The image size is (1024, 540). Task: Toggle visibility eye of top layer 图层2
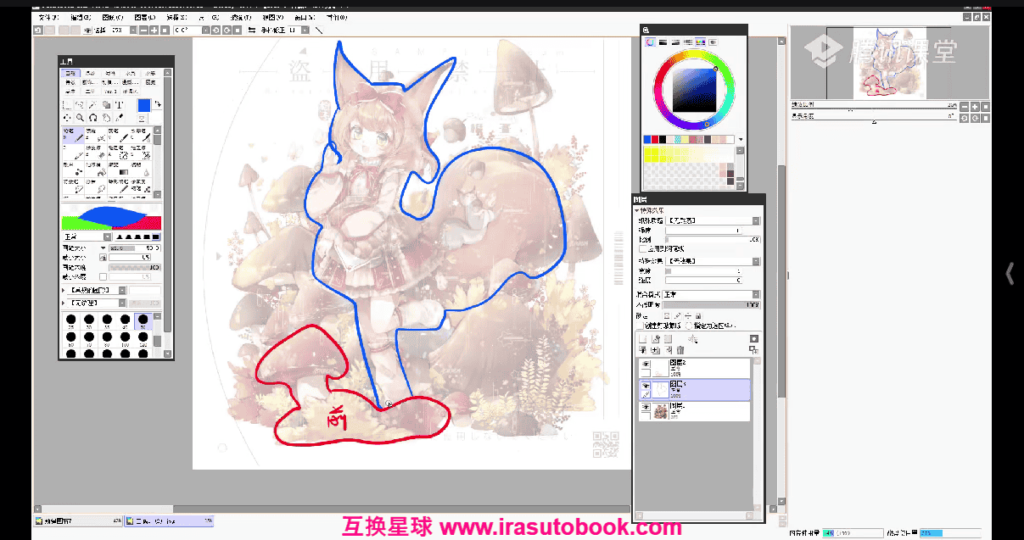tap(646, 364)
